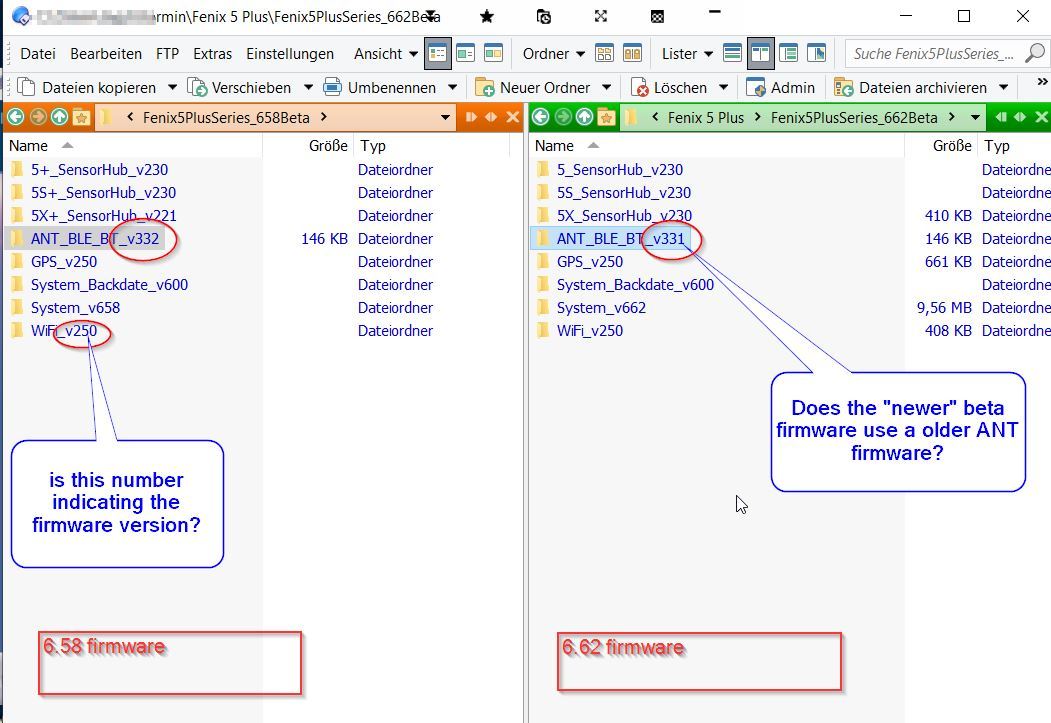The image size is (1051, 723).
Task: Select the 5X_SensorHub_v230 folder
Action: click(x=624, y=216)
